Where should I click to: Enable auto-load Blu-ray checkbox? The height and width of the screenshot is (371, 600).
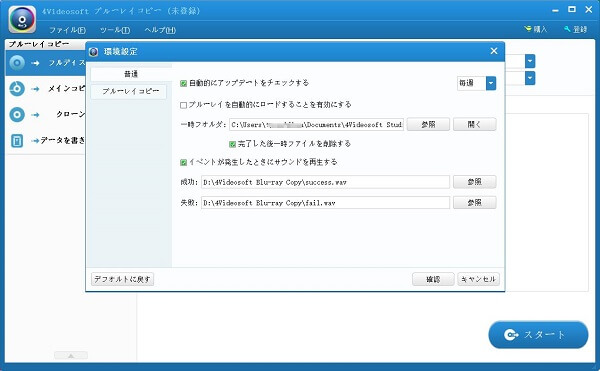(183, 105)
